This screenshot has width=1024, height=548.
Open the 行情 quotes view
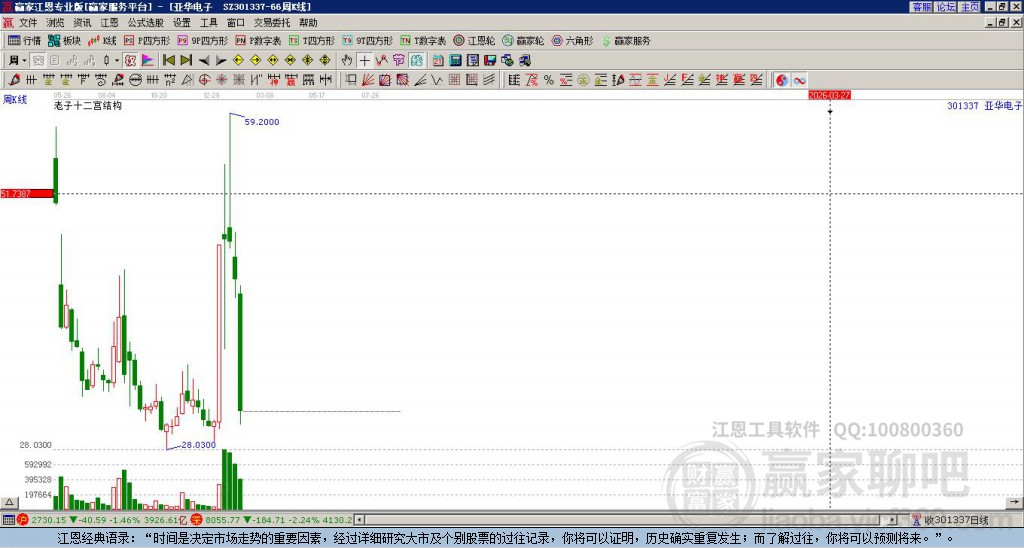[x=25, y=40]
